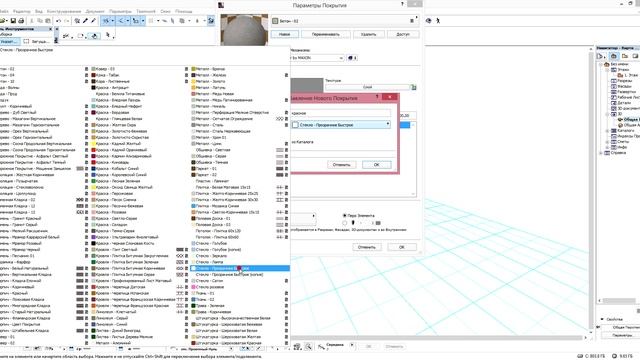Click the arrow cursor icon in the info box
The image size is (640, 360).
click(108, 36)
